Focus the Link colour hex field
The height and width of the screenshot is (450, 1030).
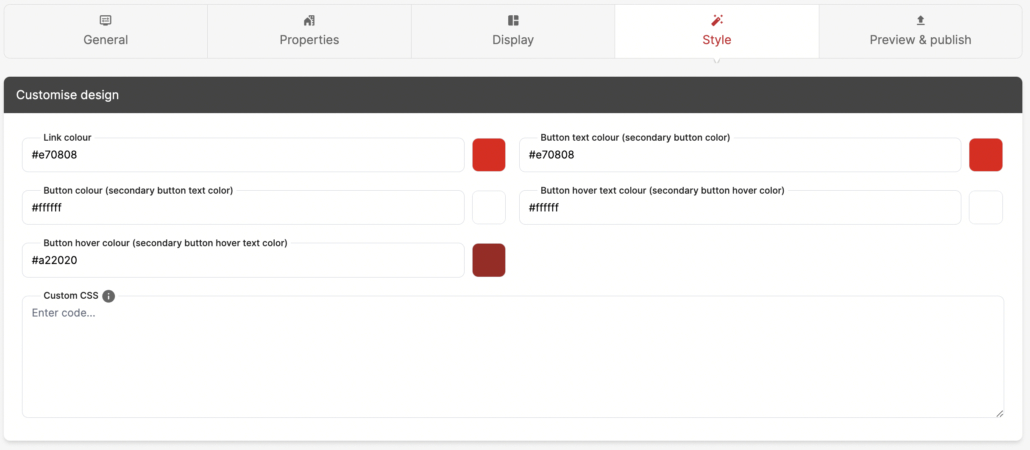[243, 155]
